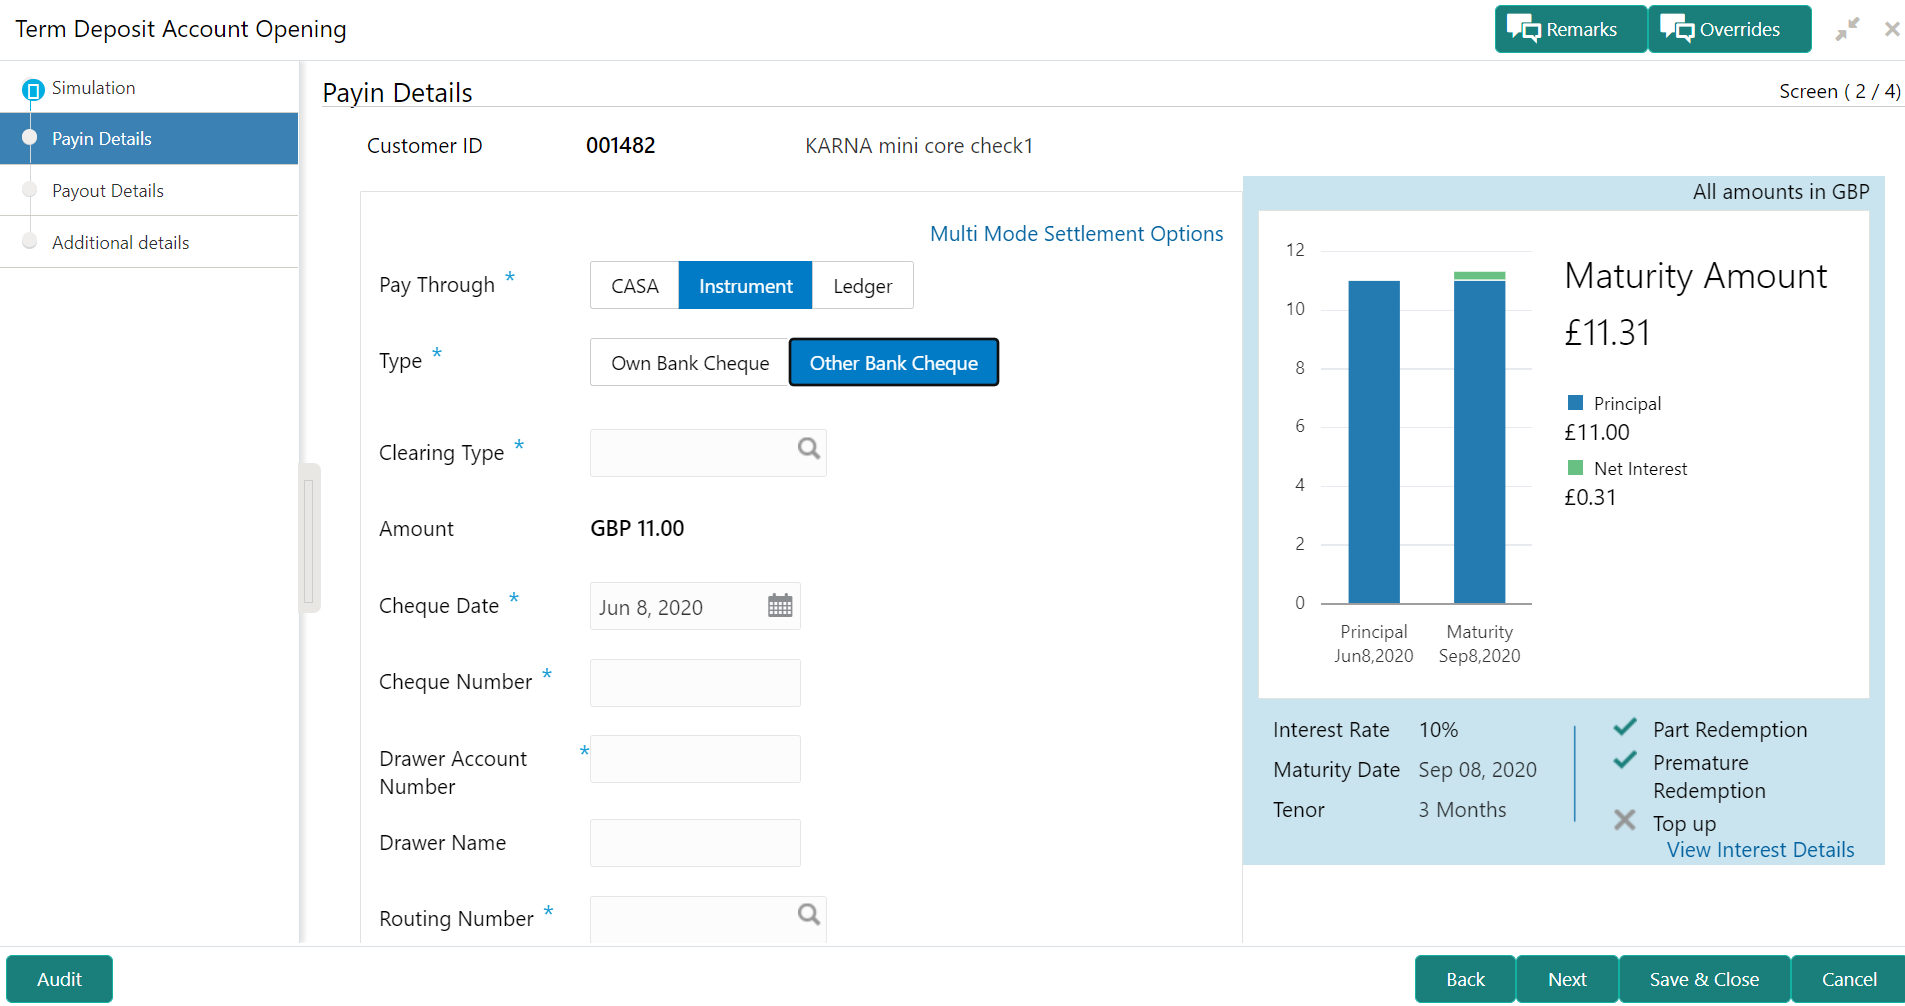1905x1006 pixels.
Task: Click the Top up cross icon
Action: click(x=1625, y=821)
